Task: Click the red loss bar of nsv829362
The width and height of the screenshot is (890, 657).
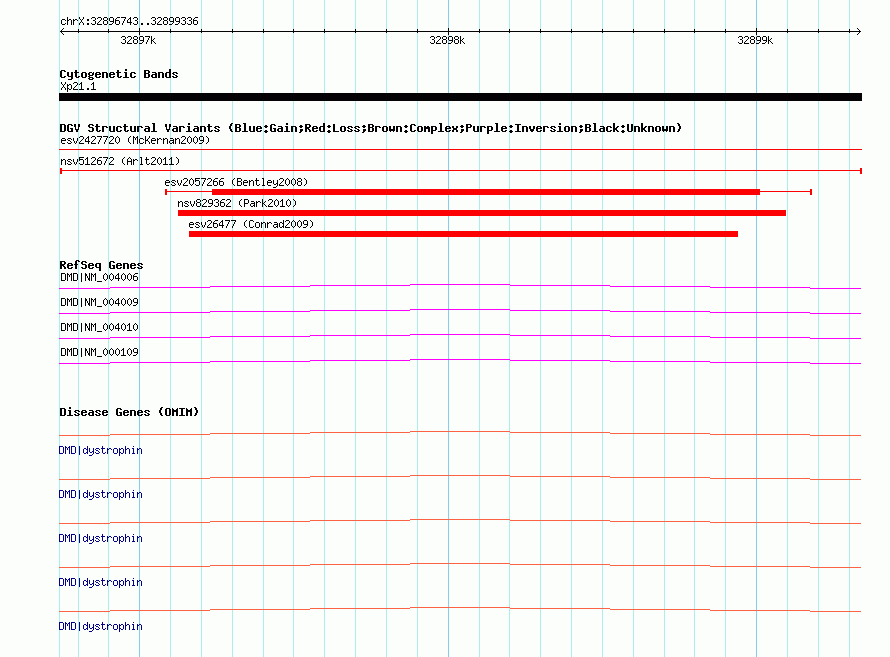Action: (x=482, y=213)
